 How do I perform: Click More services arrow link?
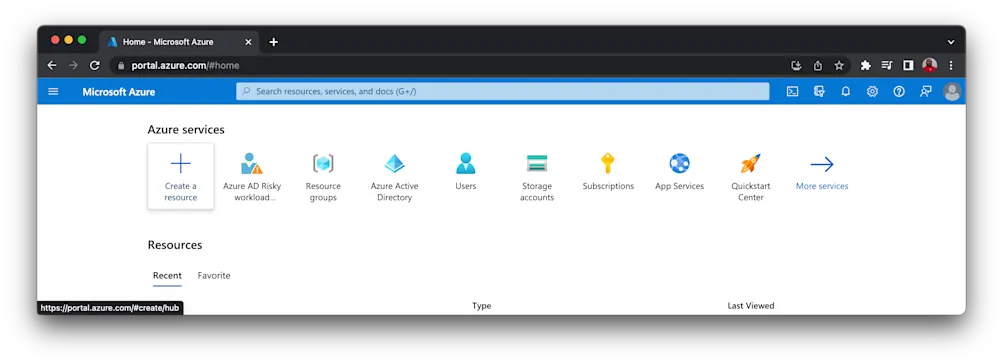(822, 171)
